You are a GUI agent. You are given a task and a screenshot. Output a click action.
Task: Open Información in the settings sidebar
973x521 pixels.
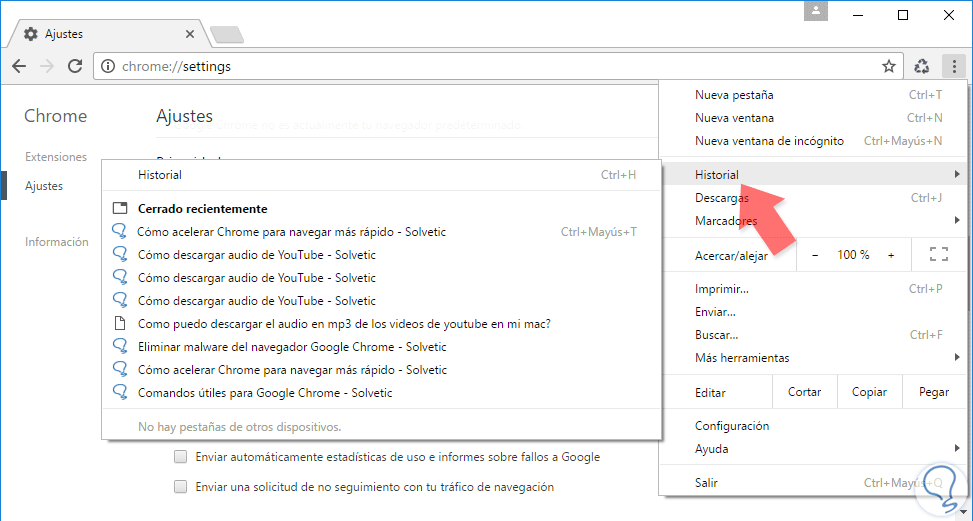coord(56,242)
